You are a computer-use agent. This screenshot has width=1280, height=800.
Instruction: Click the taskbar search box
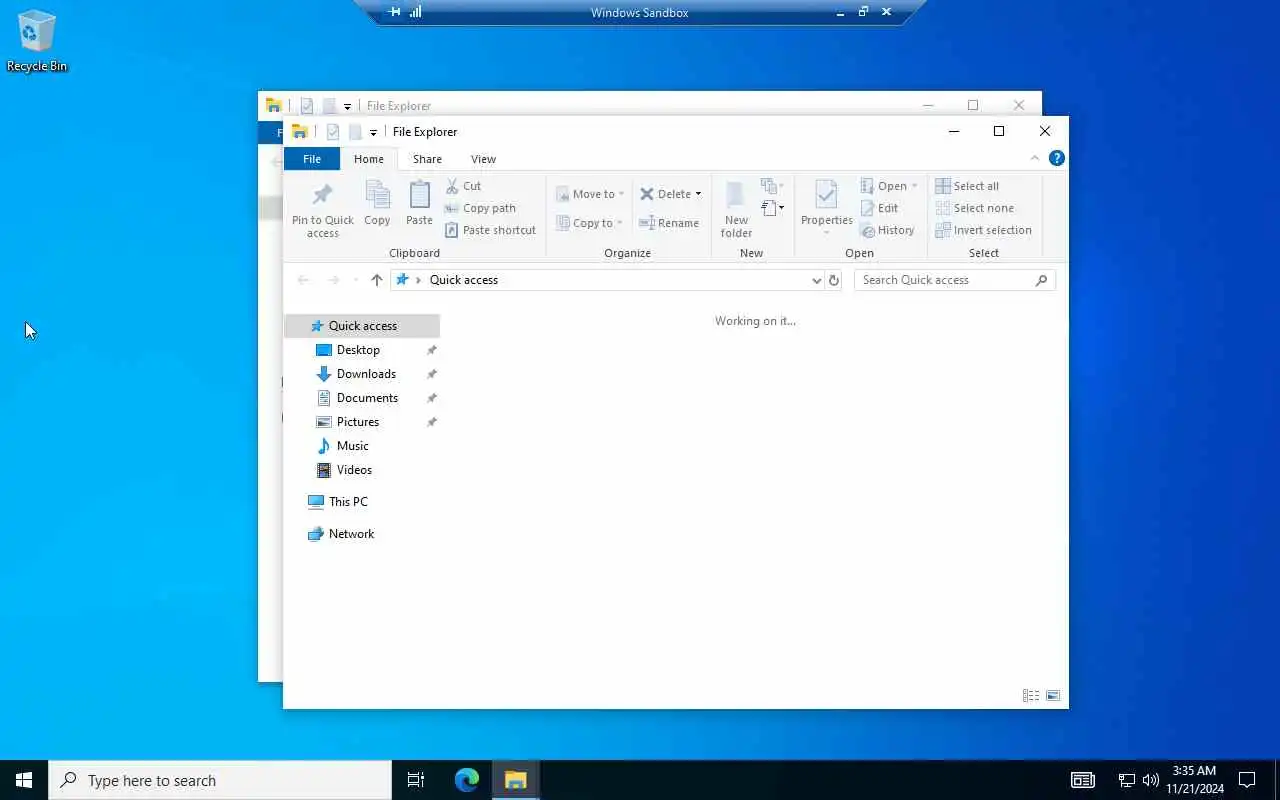pos(220,780)
